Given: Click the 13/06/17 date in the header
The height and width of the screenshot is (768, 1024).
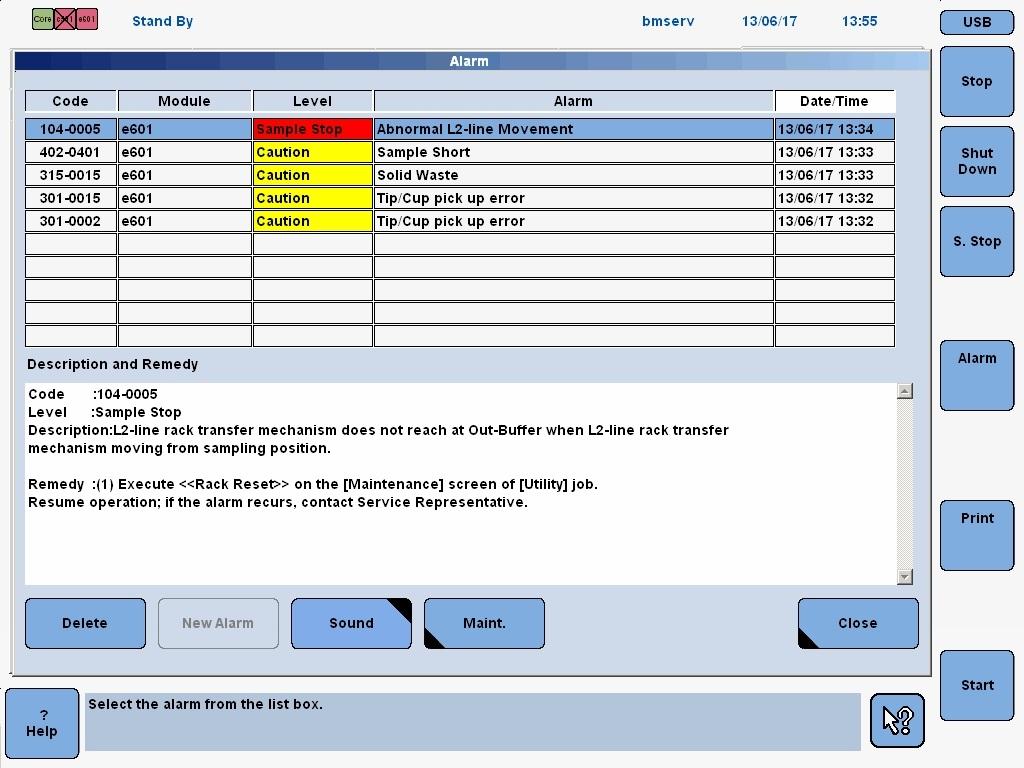Looking at the screenshot, I should (x=769, y=21).
